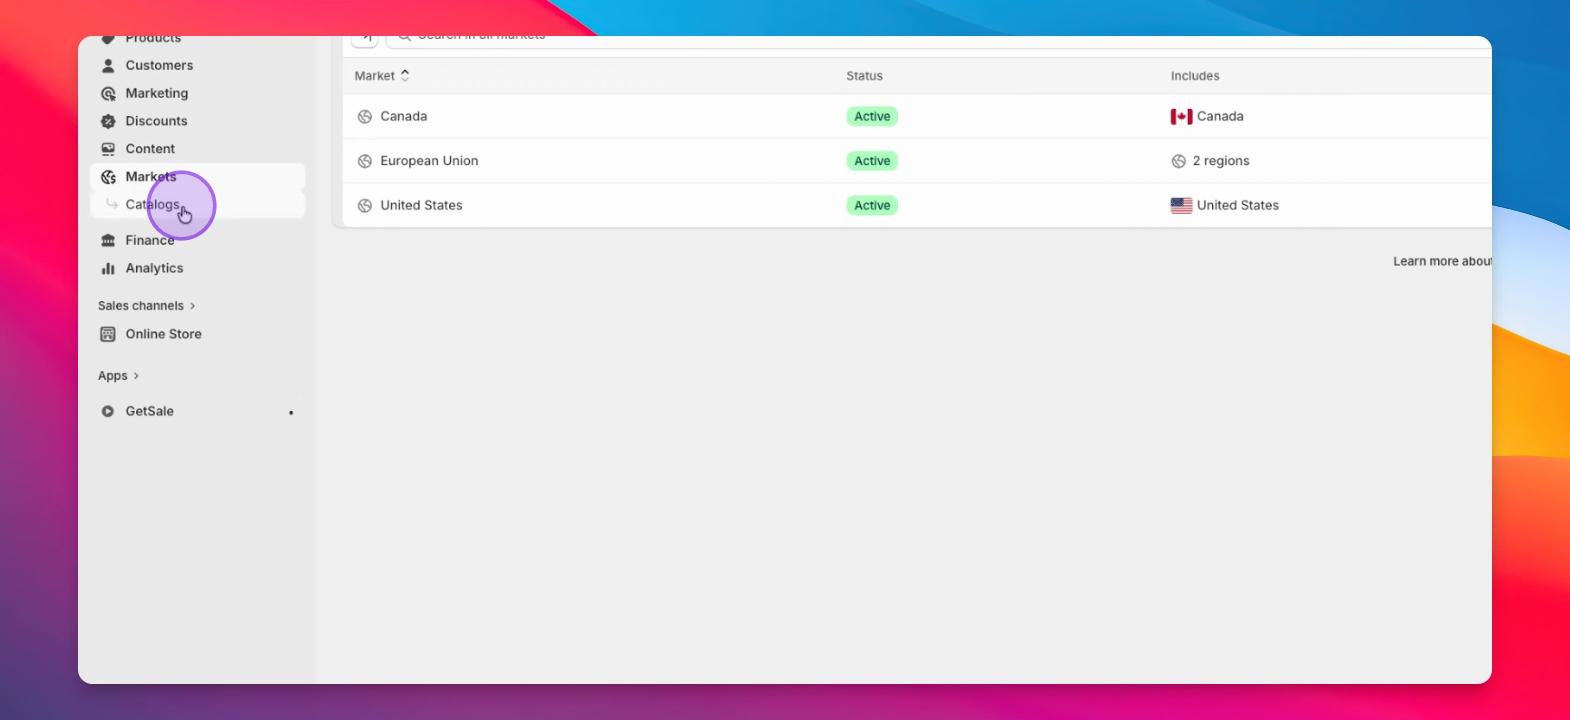The image size is (1570, 720).
Task: Open the Content section
Action: click(150, 149)
